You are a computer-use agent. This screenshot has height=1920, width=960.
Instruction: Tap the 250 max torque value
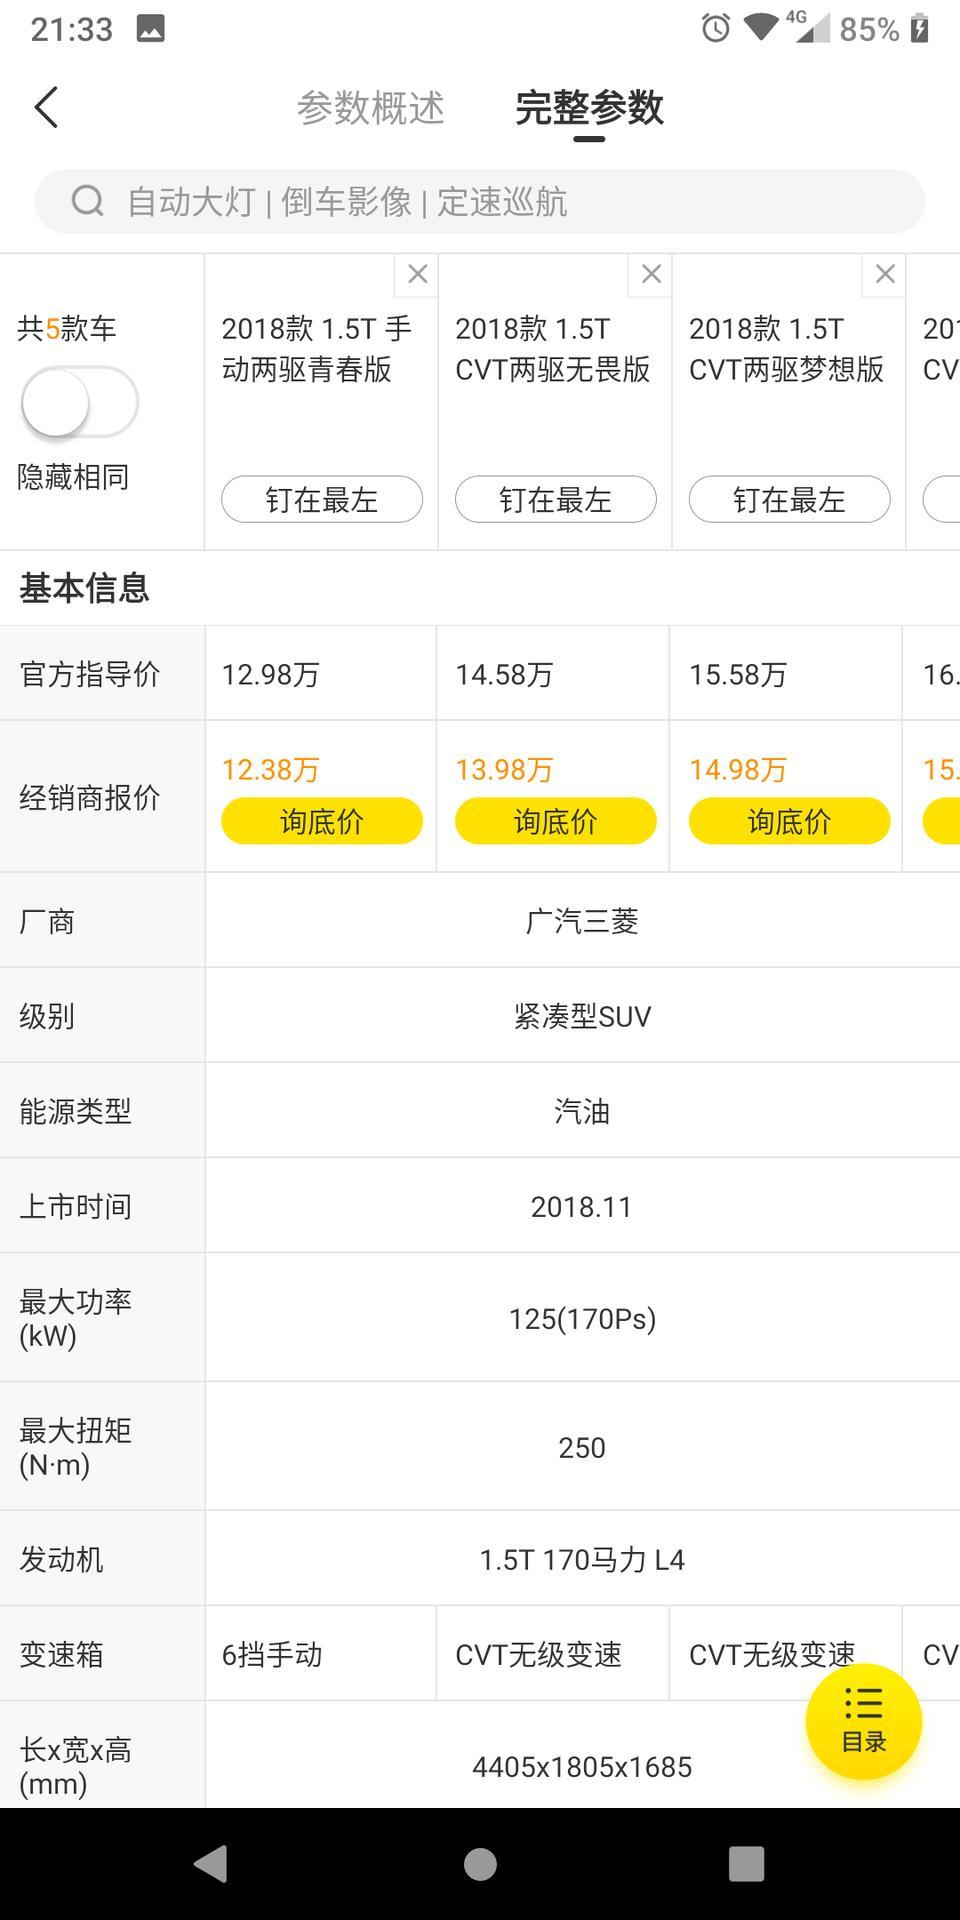click(582, 1448)
